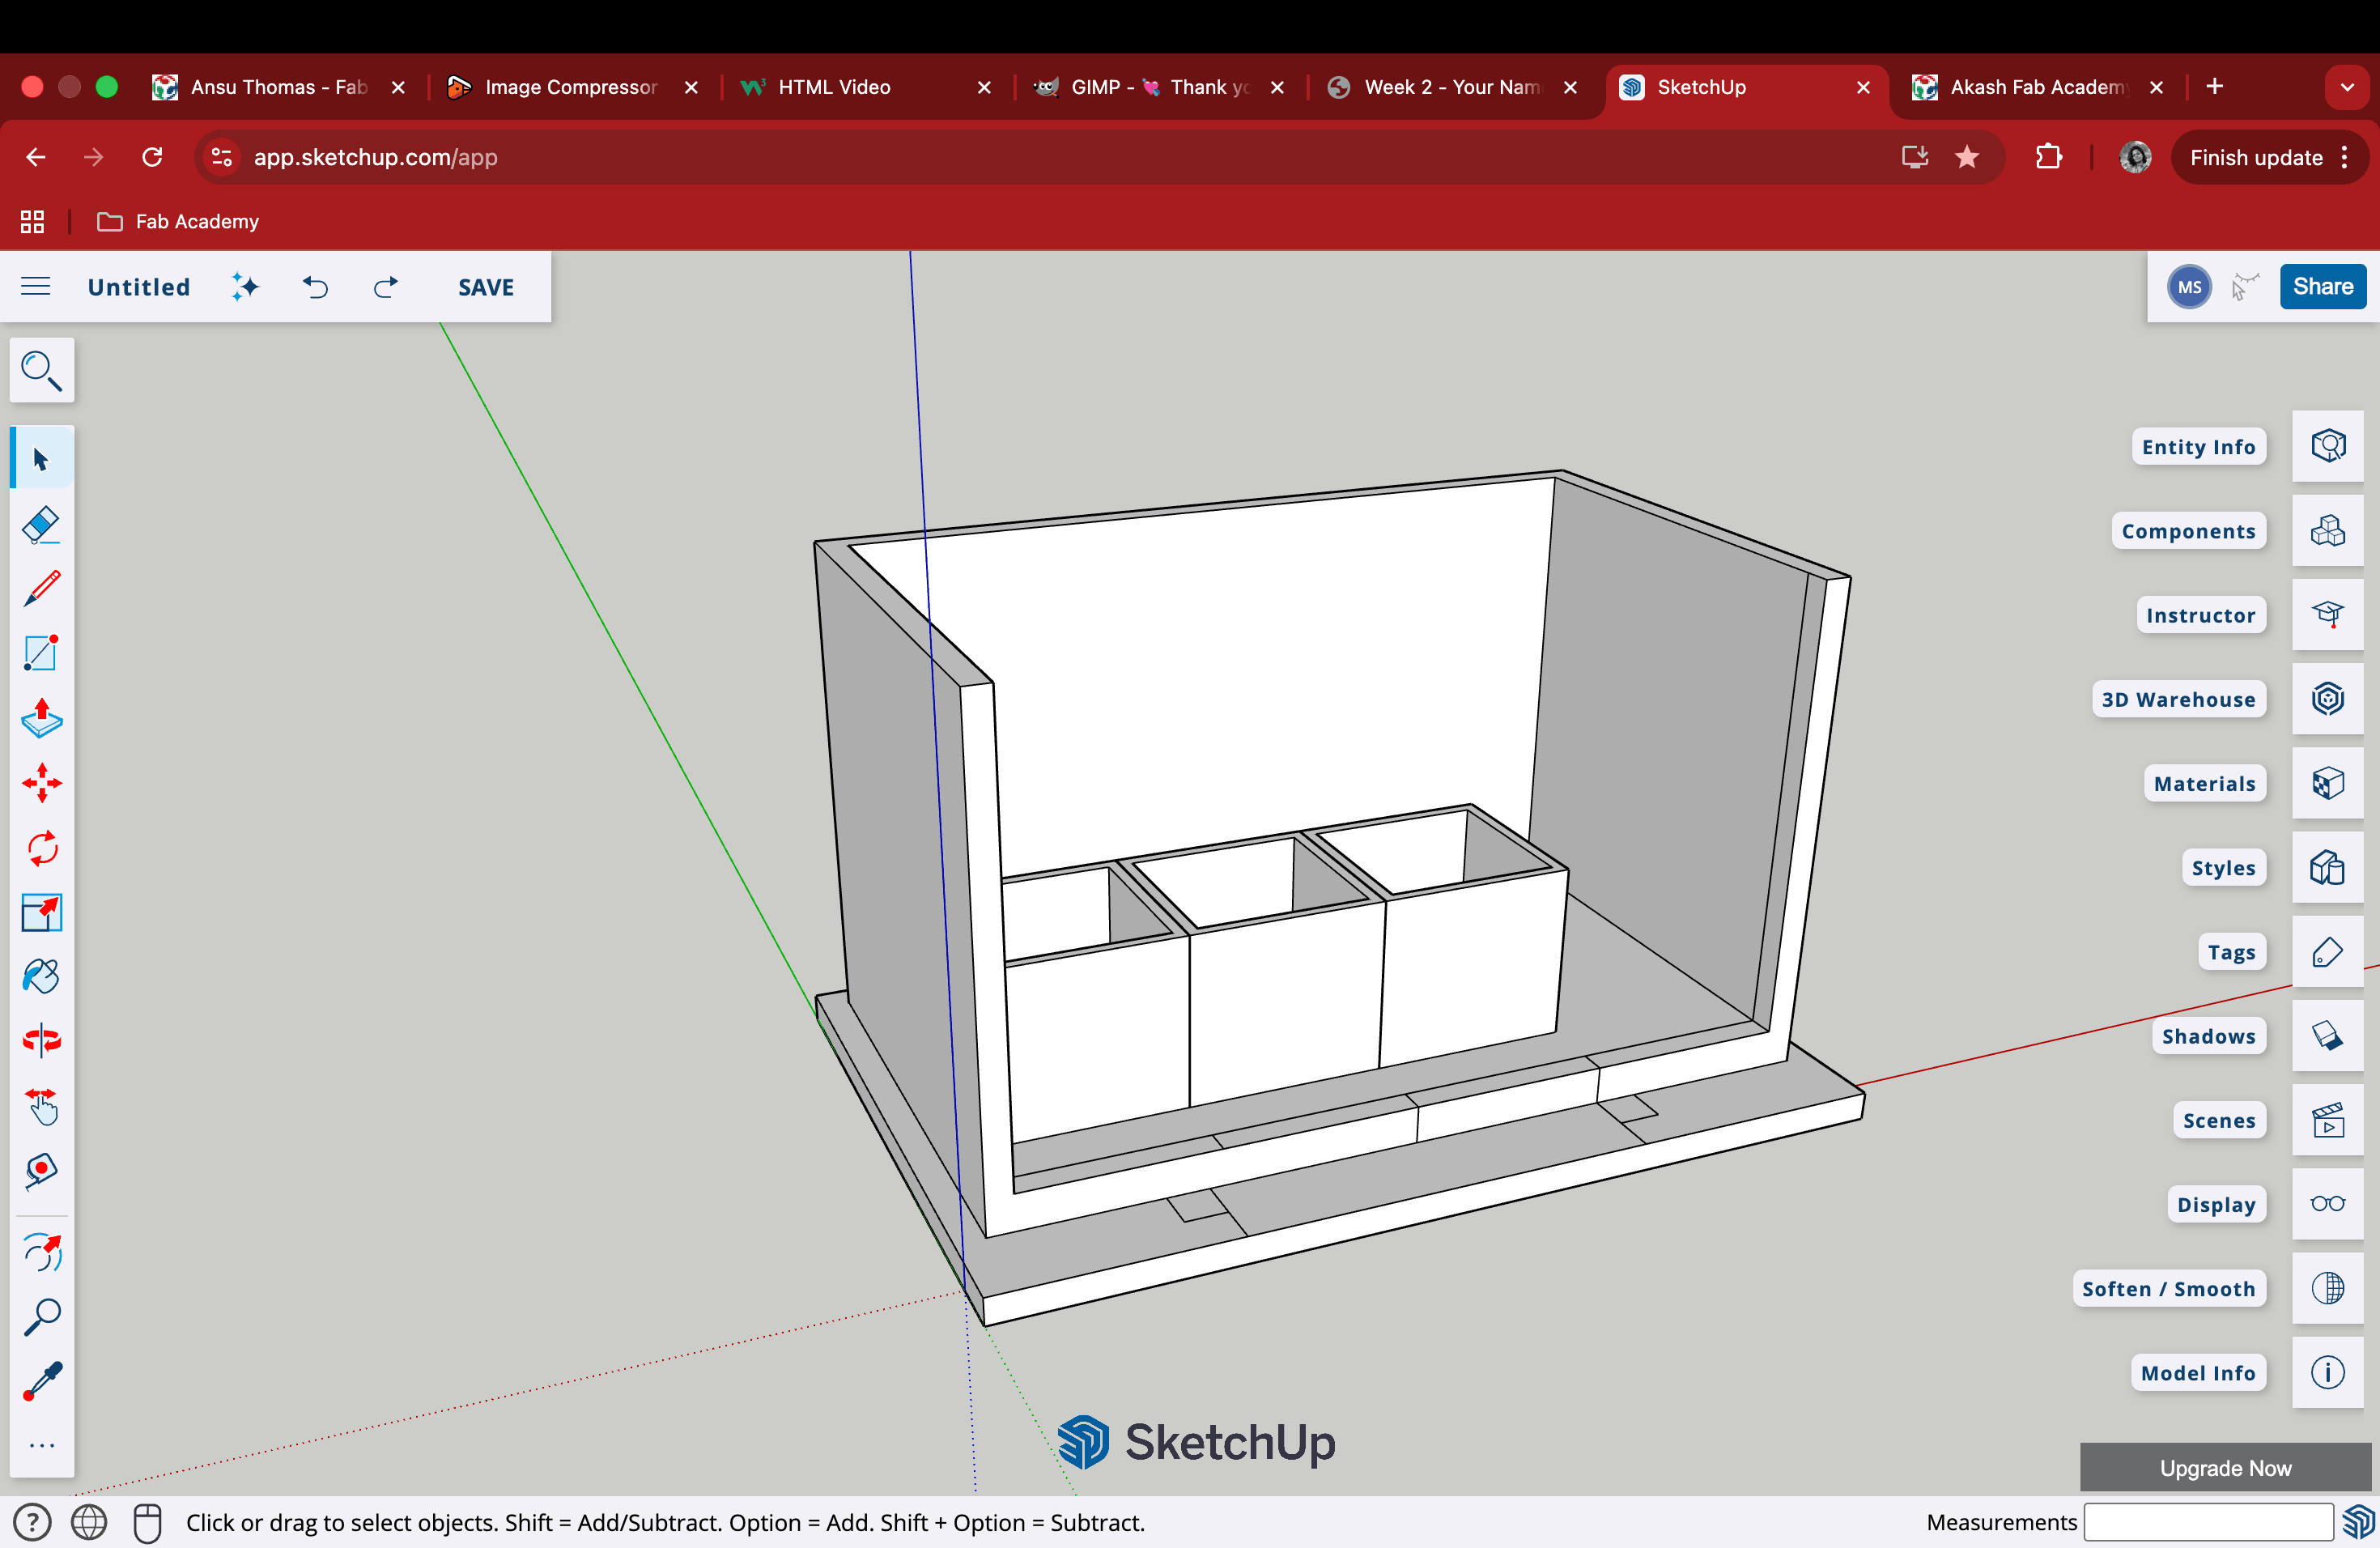This screenshot has width=2380, height=1548.
Task: Click the SAVE button
Action: [x=485, y=287]
